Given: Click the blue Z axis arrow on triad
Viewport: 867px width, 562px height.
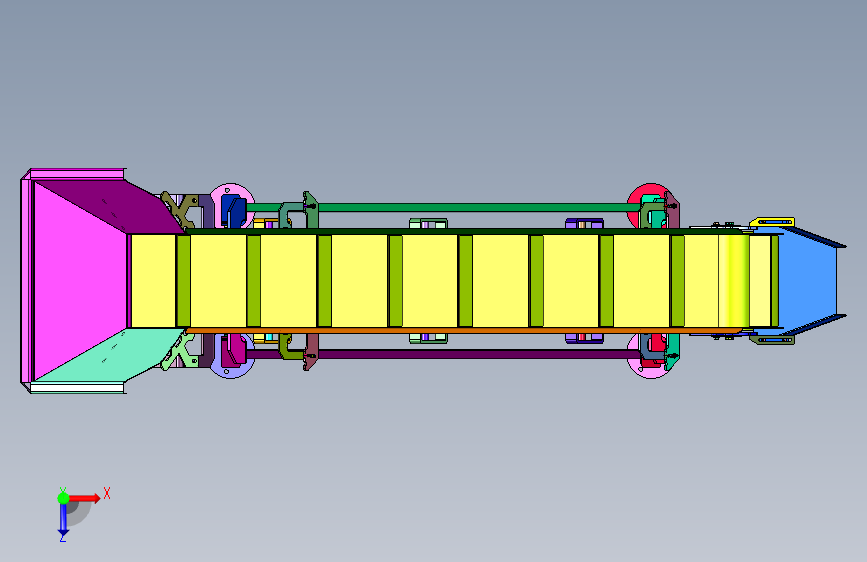Looking at the screenshot, I should tap(63, 520).
